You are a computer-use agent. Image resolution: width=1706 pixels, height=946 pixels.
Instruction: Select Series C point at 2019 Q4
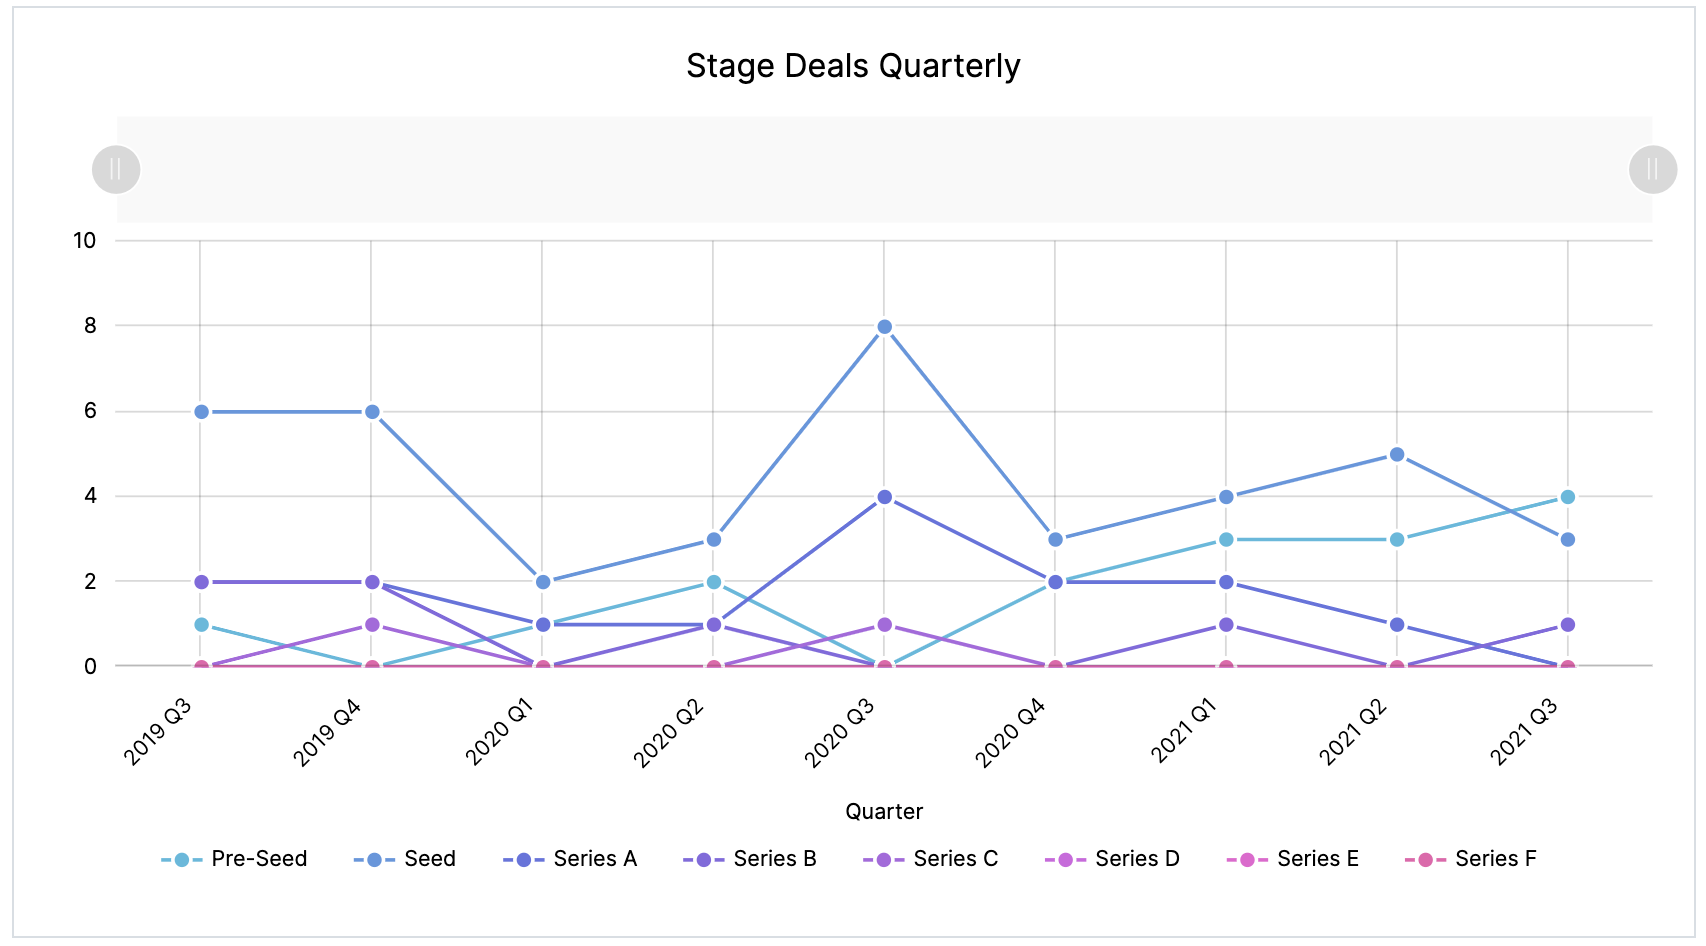(372, 624)
